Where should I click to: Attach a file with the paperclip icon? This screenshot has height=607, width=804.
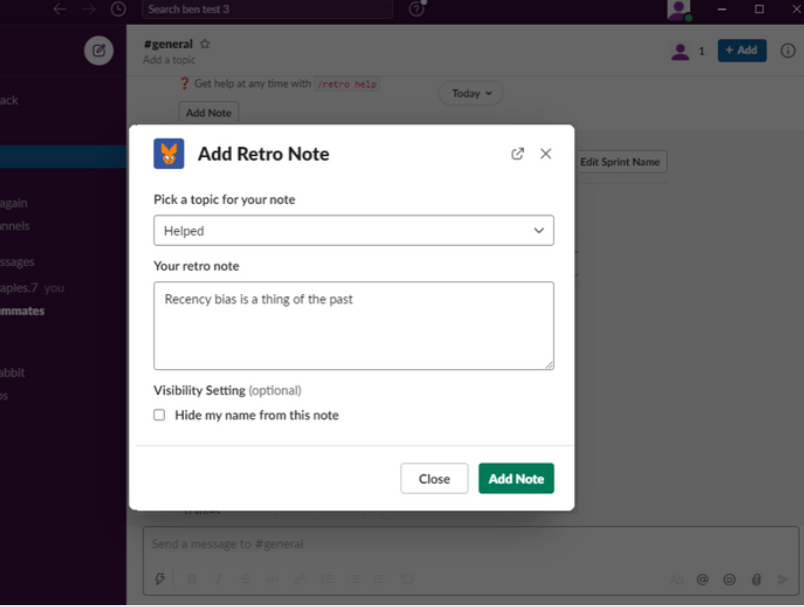tap(756, 579)
